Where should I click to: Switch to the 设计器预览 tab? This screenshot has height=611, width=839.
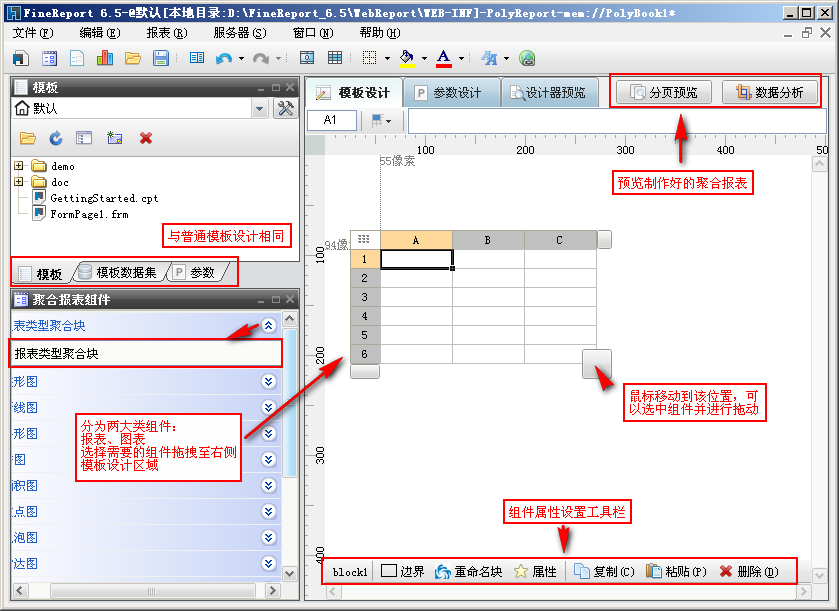(x=549, y=93)
